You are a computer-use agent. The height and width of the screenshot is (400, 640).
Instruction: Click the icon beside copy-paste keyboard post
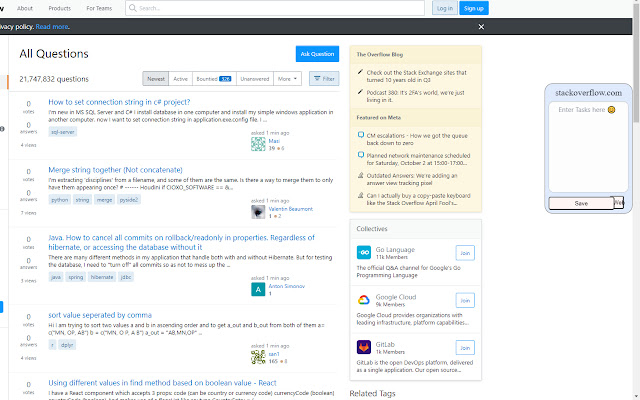pos(360,195)
